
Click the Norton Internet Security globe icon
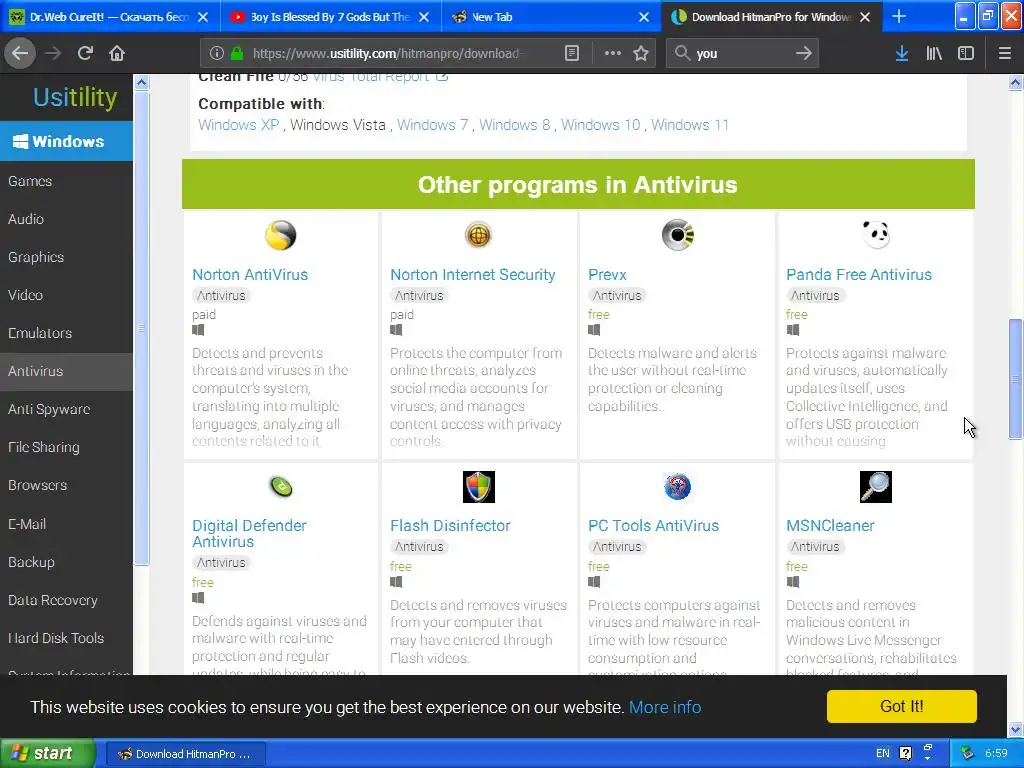point(478,235)
